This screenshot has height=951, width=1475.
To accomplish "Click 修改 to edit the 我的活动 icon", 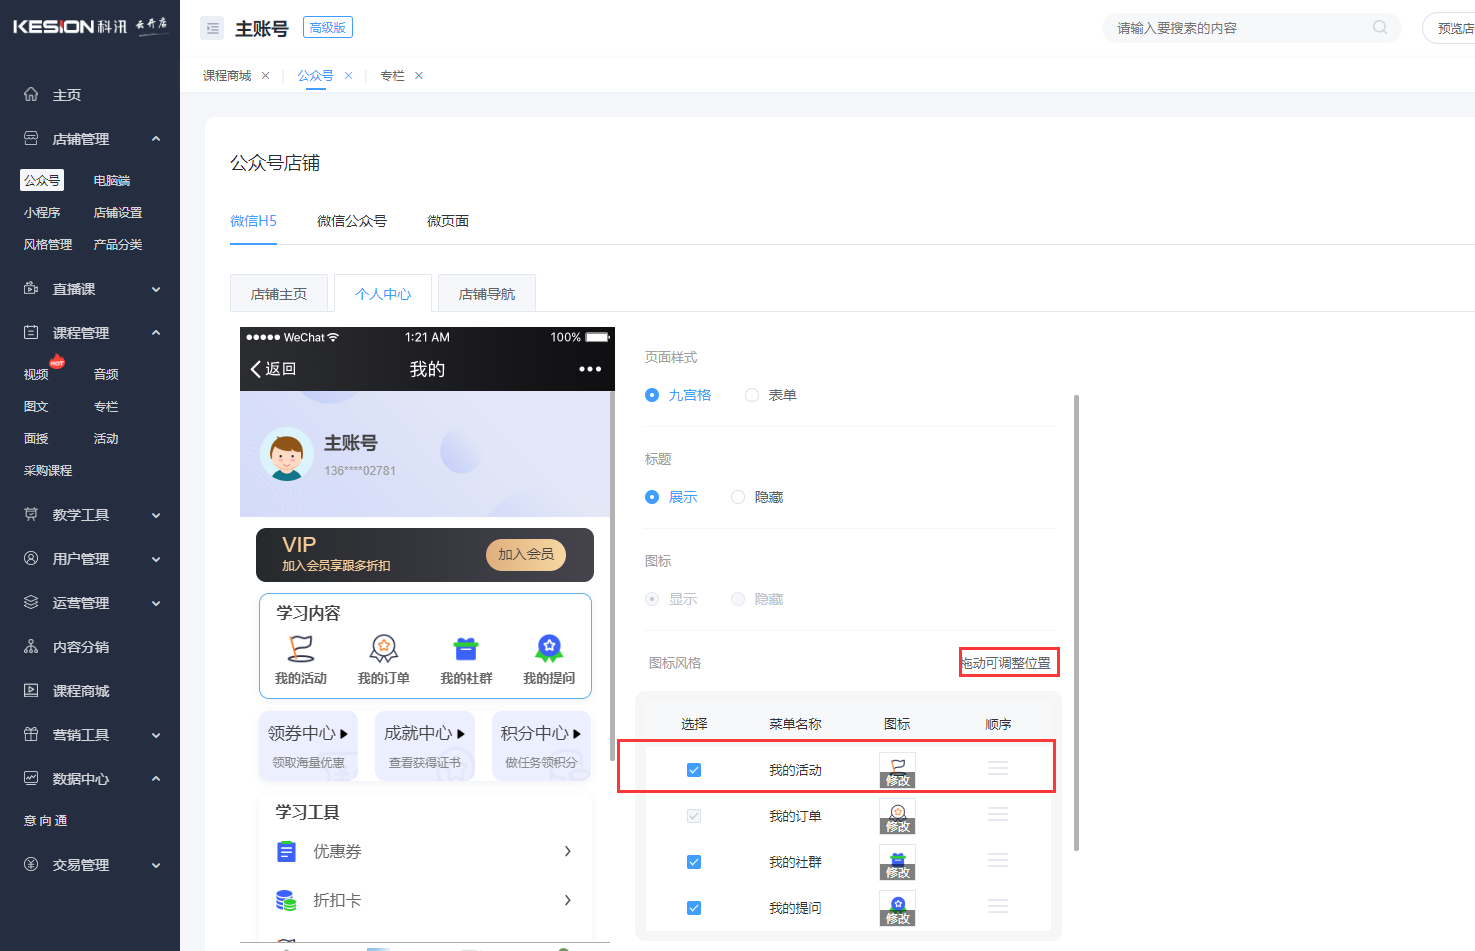I will click(x=897, y=779).
